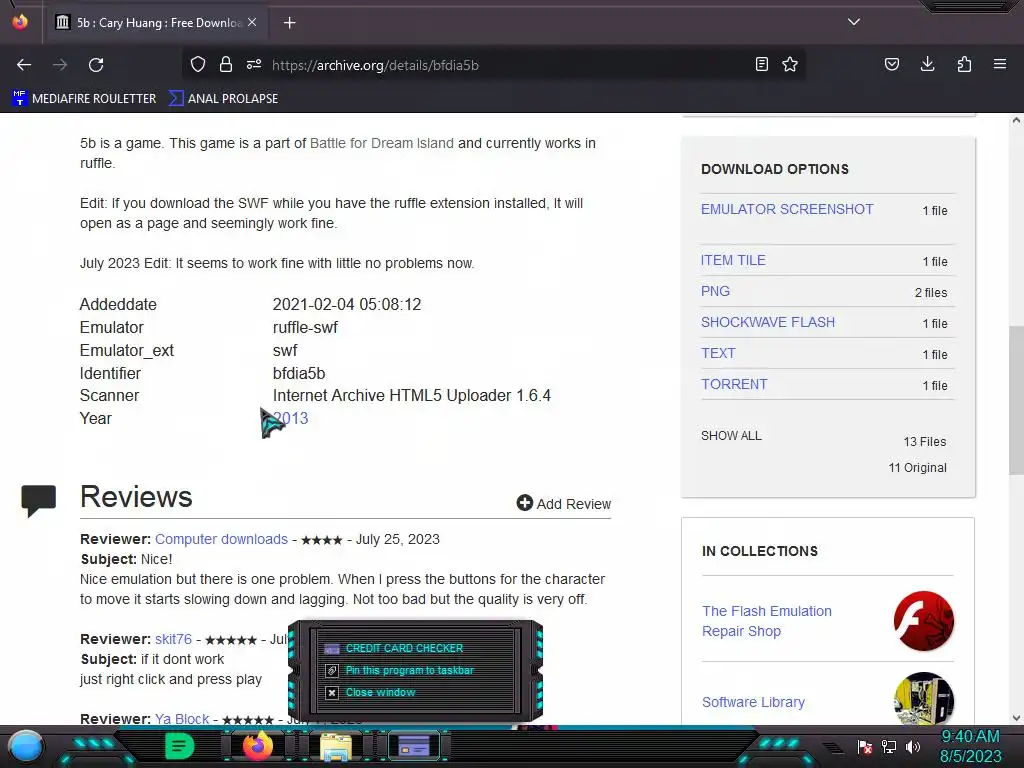Select the 5b : Cary Huang tab
Screen dimensions: 1024x768
(x=155, y=23)
